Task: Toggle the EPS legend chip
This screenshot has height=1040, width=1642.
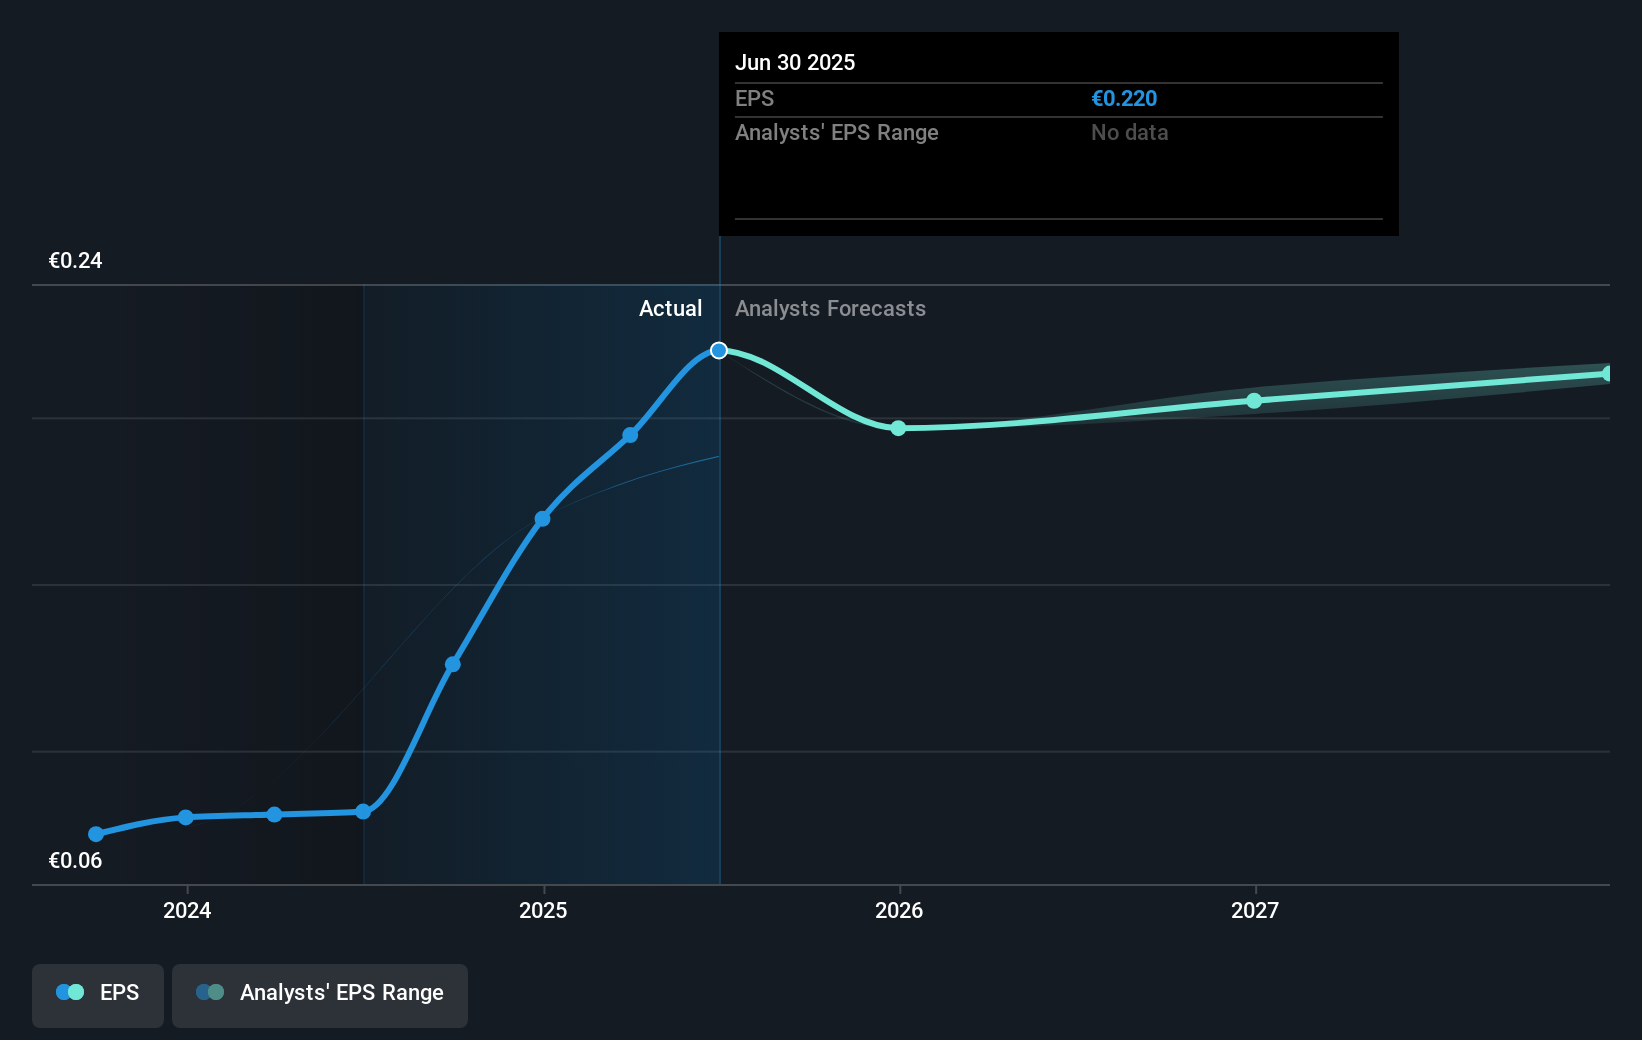Action: tap(97, 992)
